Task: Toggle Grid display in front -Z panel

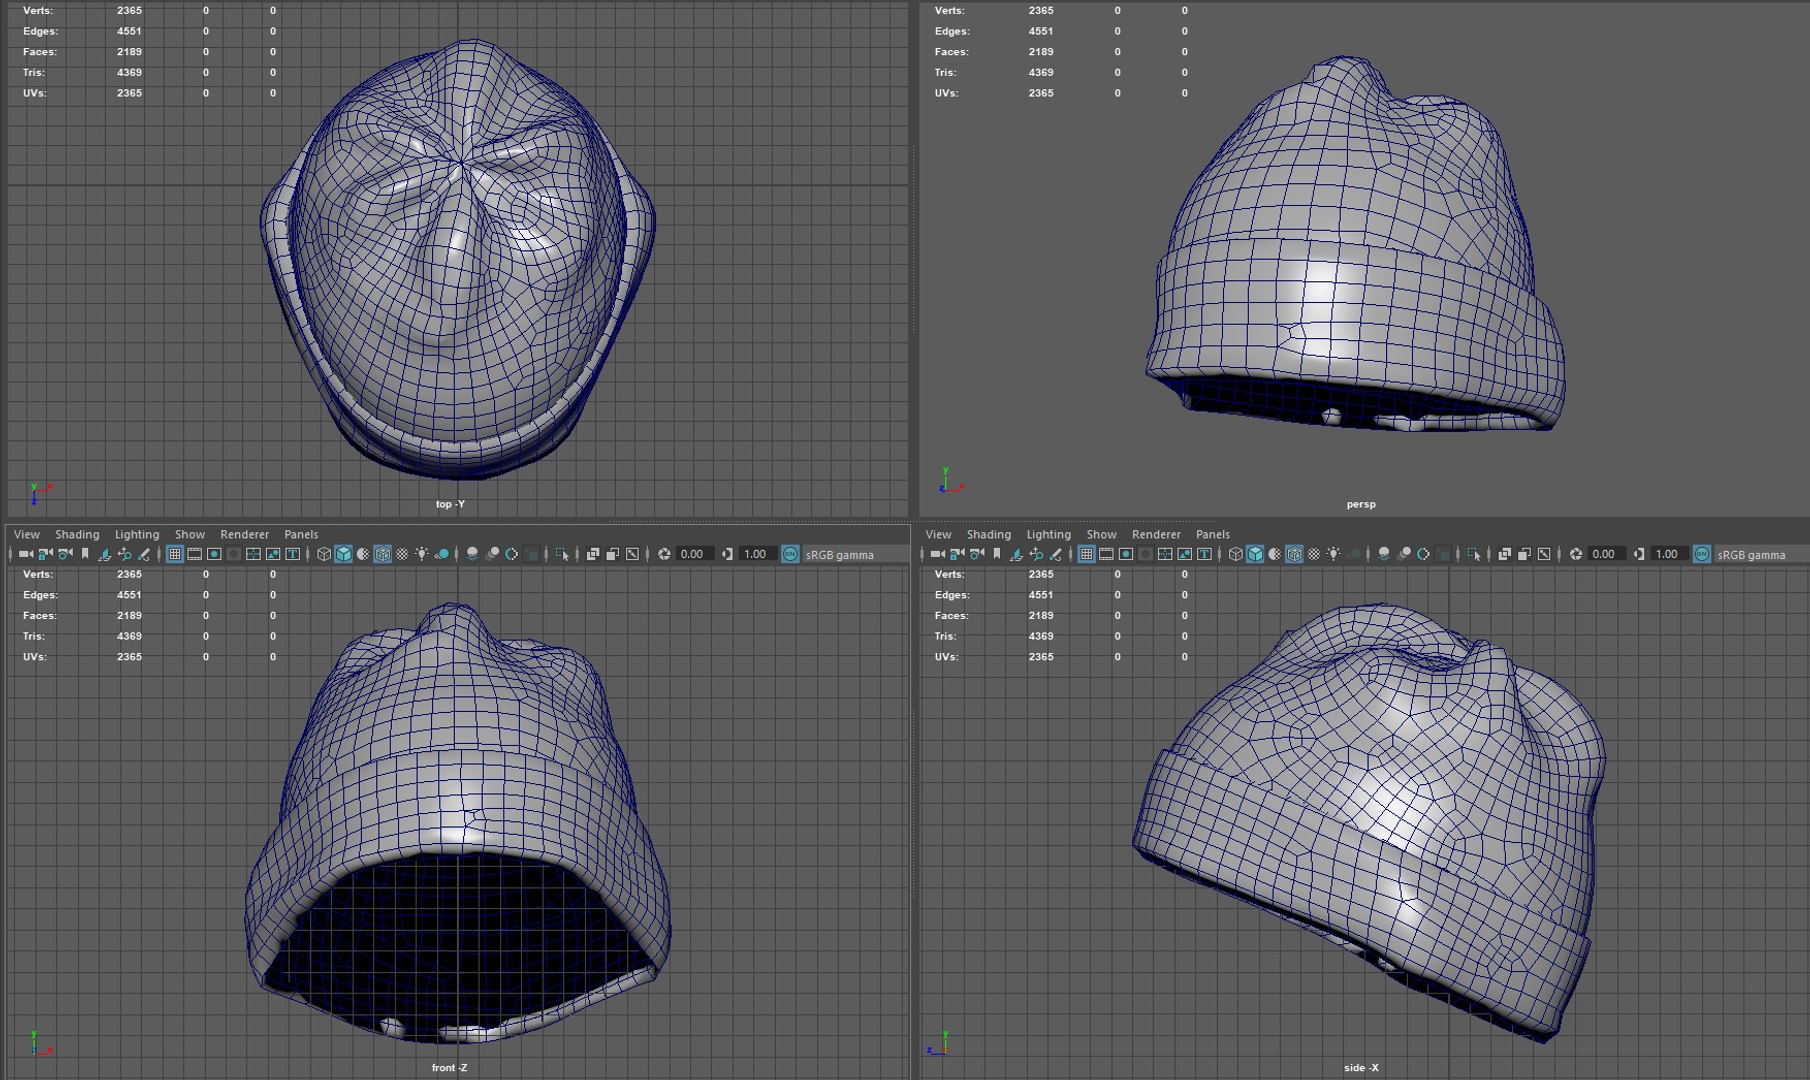Action: pyautogui.click(x=174, y=554)
